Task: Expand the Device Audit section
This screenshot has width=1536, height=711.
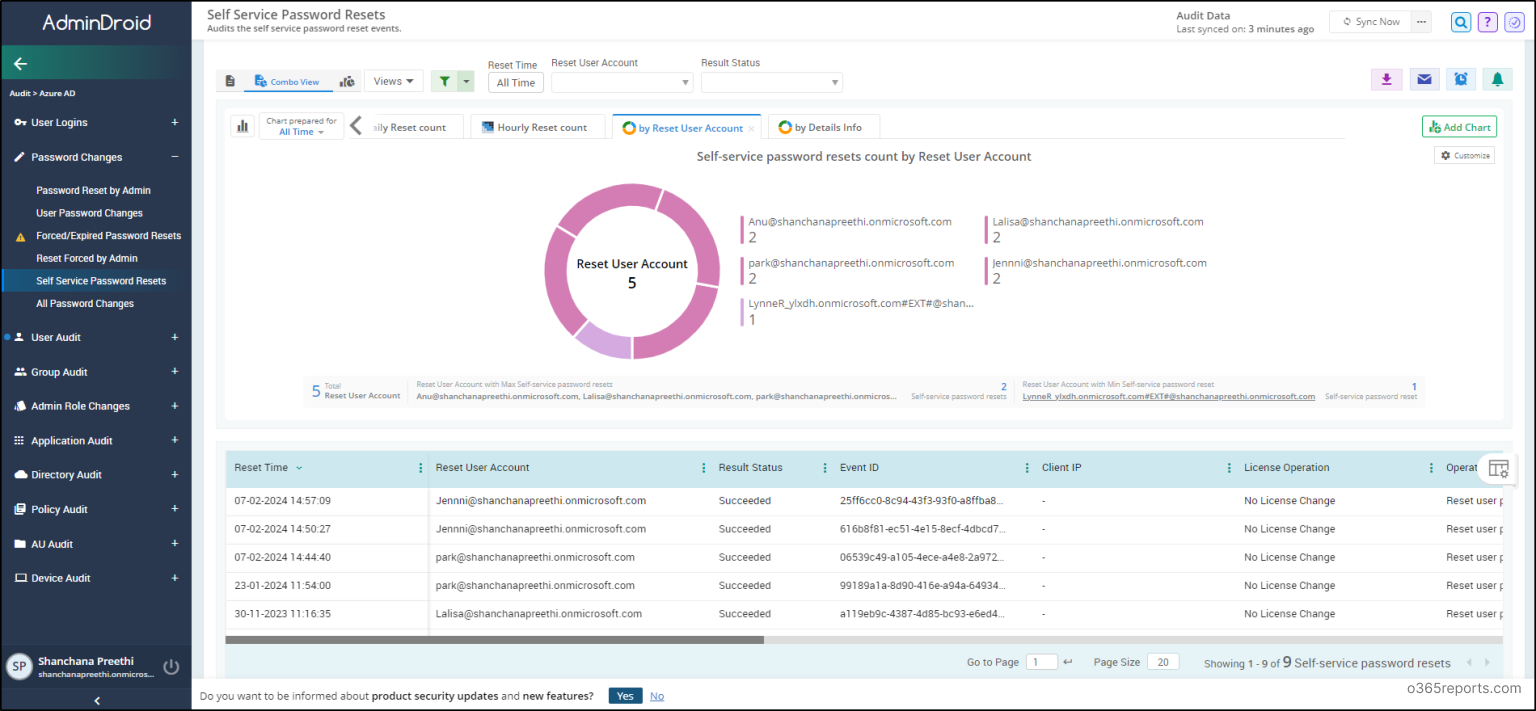Action: pos(174,578)
